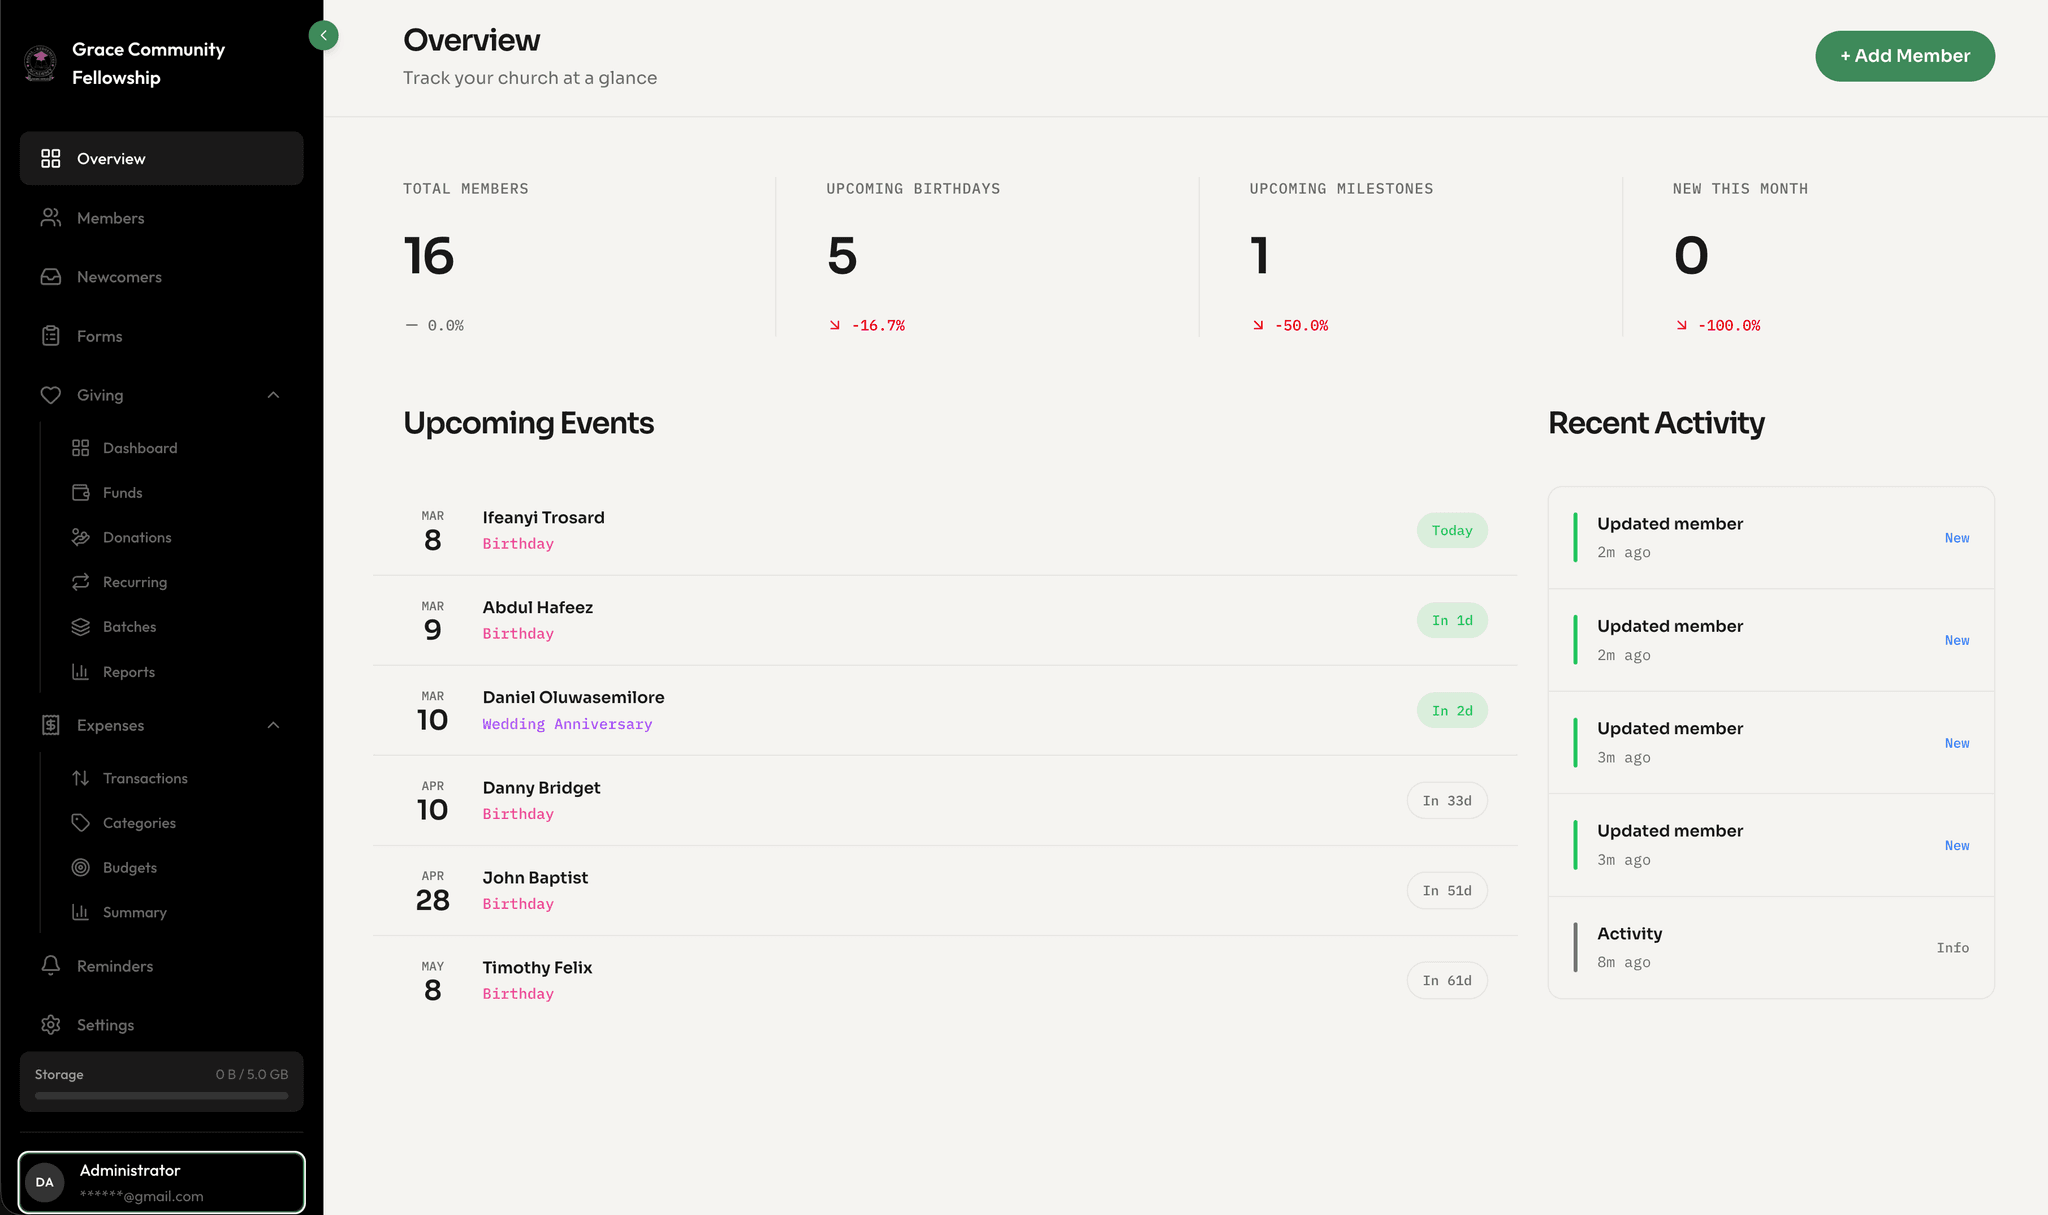Open Ifeanyi Trosard's birthday event
The width and height of the screenshot is (2048, 1215).
click(544, 517)
